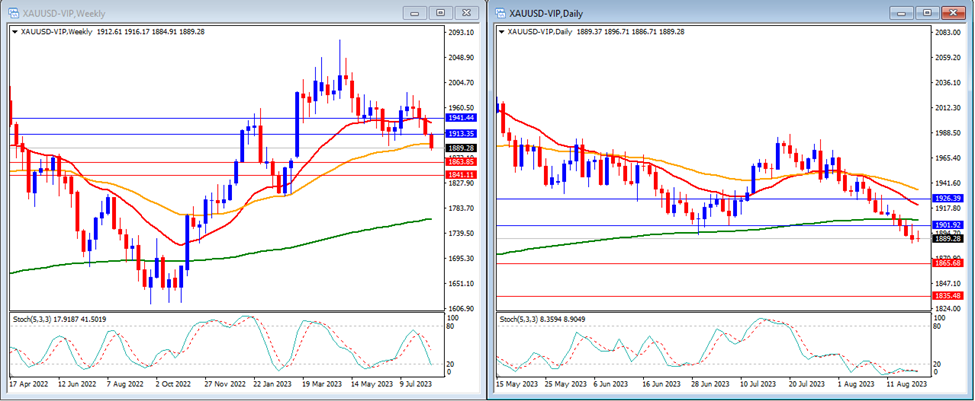Maximize the XAUUSD-VIP Weekly chart window
The height and width of the screenshot is (401, 975).
click(440, 12)
